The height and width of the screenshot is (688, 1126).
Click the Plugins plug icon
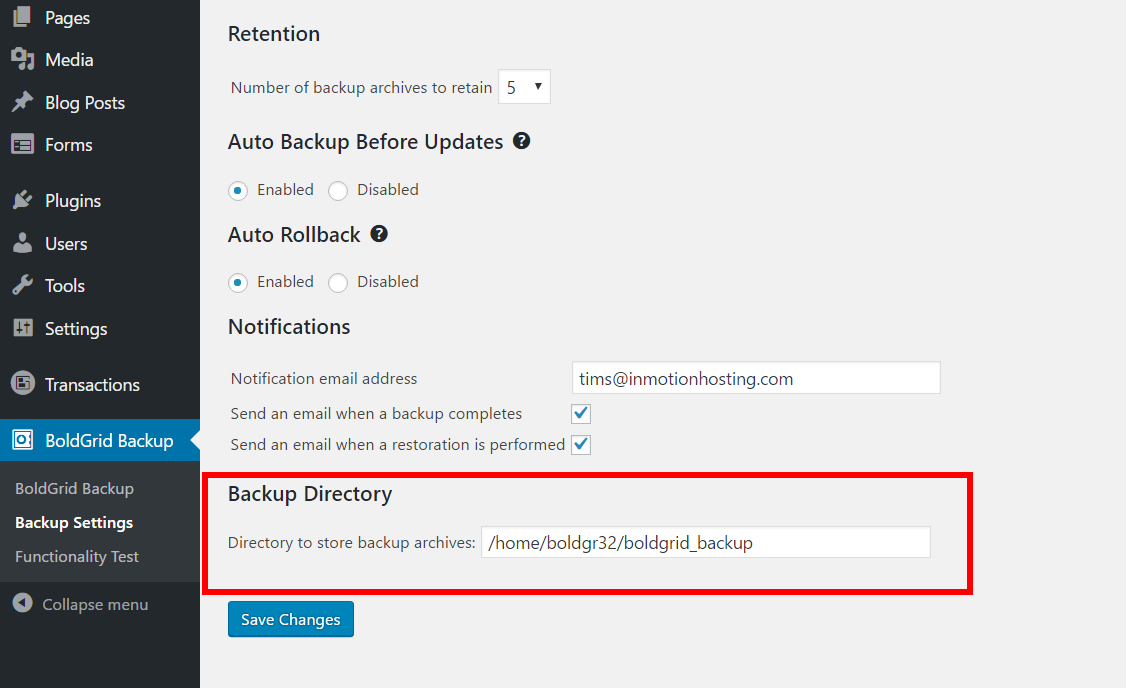pyautogui.click(x=22, y=200)
